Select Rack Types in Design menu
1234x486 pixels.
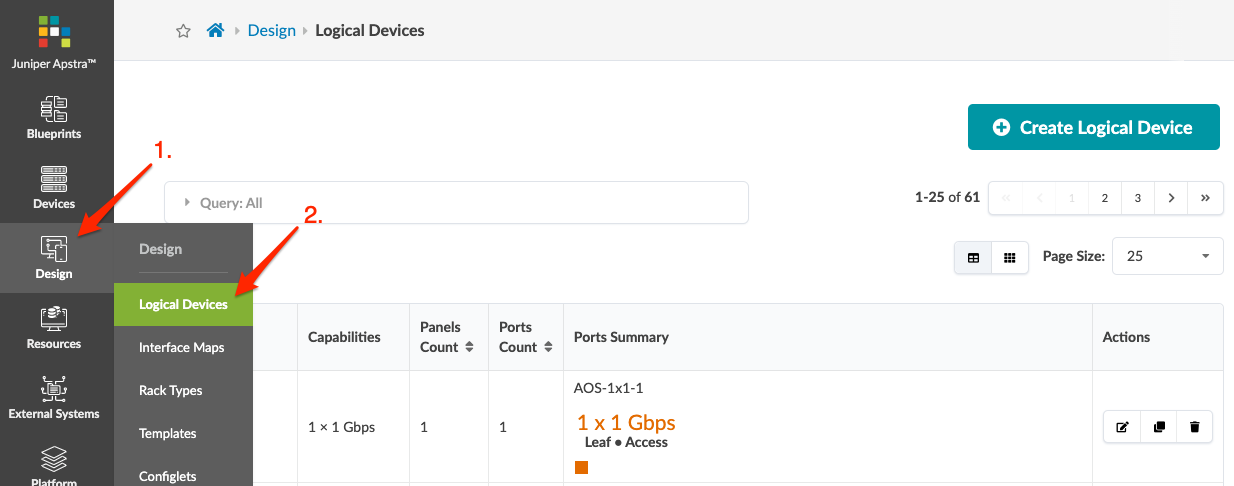coord(171,390)
